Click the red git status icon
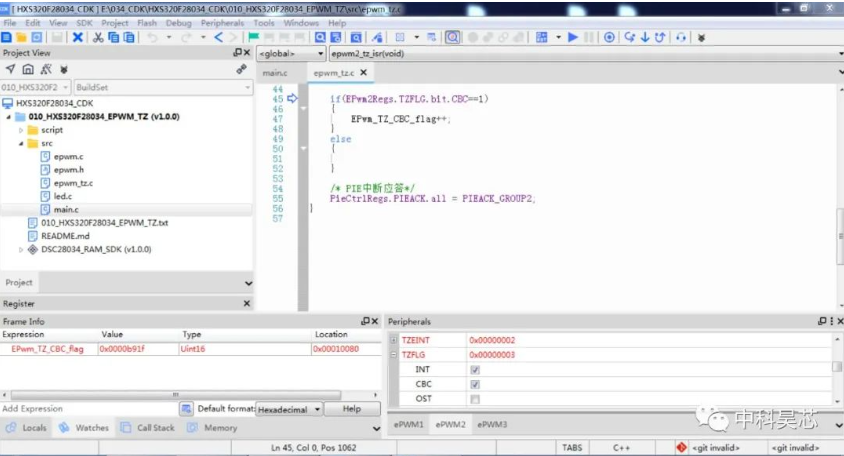The width and height of the screenshot is (844, 456). point(681,447)
